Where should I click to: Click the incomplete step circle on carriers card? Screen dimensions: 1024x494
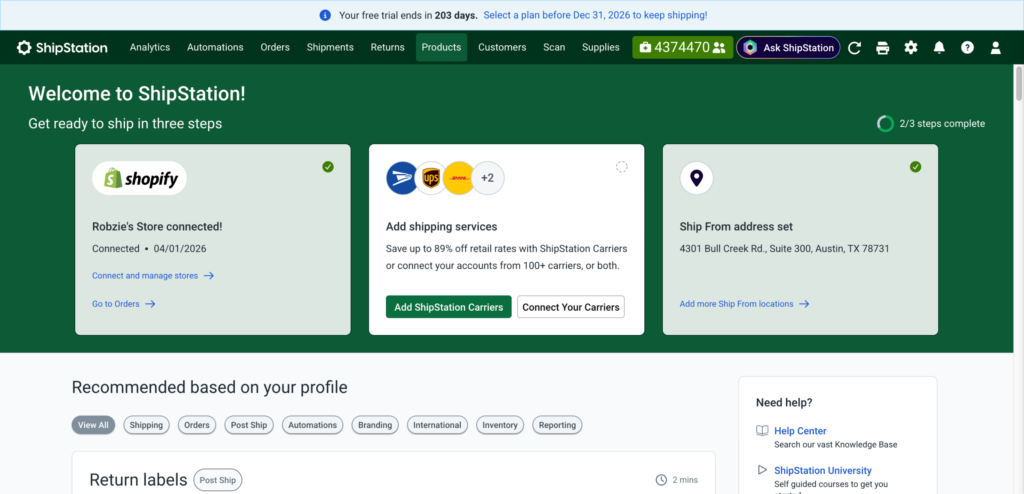tap(622, 167)
